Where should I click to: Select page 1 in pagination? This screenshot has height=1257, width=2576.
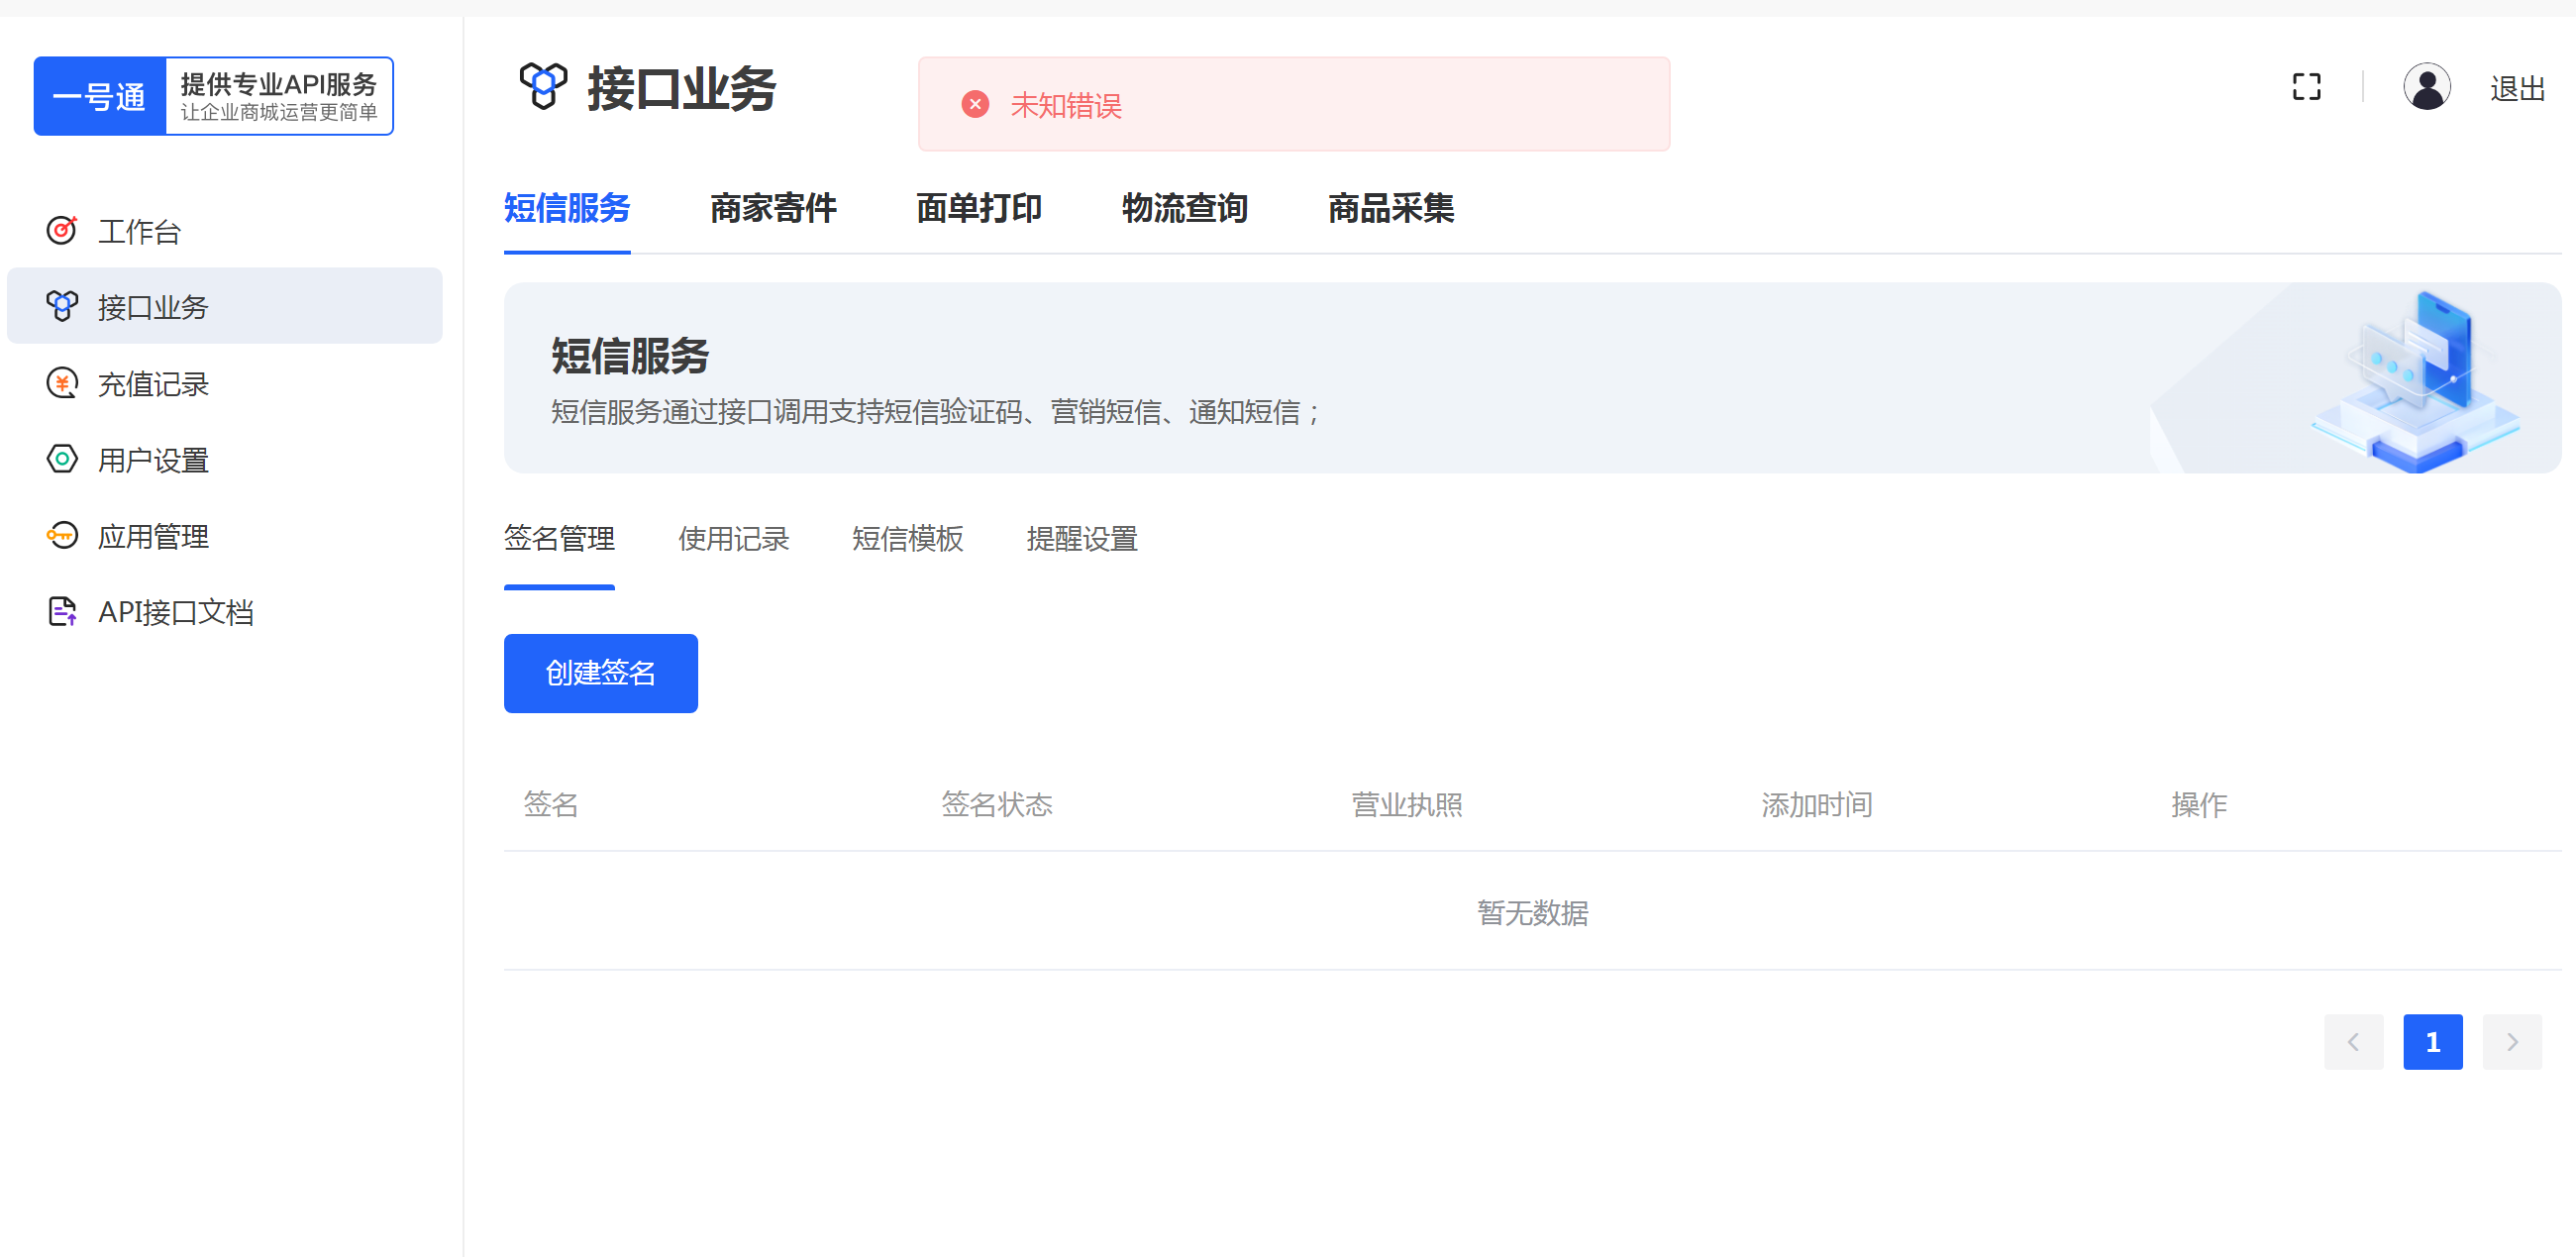tap(2432, 1042)
